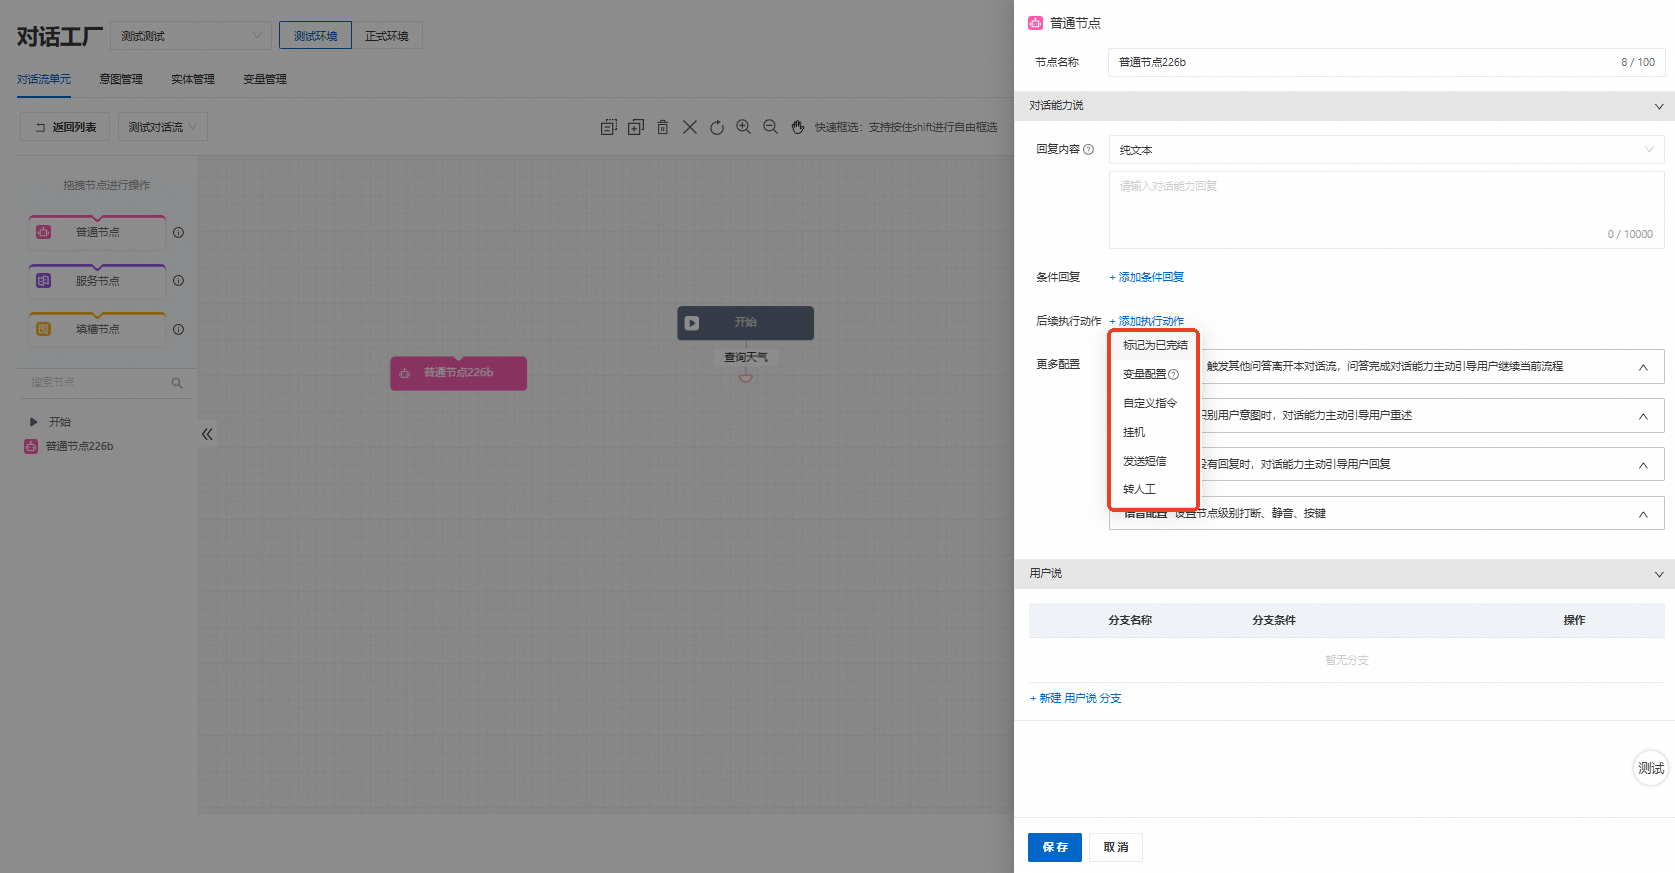1675x873 pixels.
Task: Click info icon next to 填槽节点 palette item
Action: 178,329
